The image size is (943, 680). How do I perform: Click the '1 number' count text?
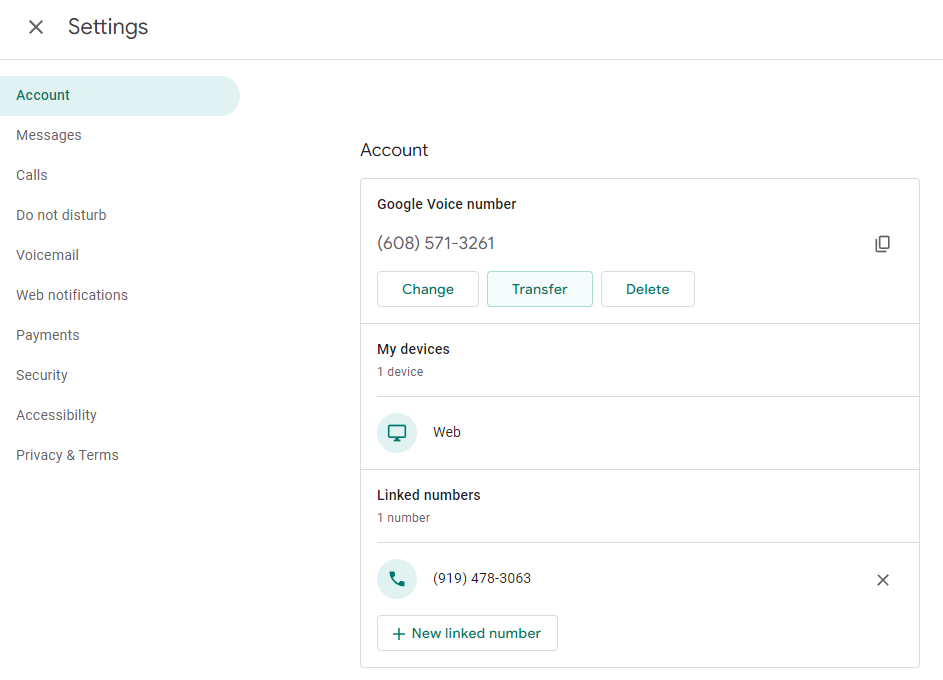[404, 518]
